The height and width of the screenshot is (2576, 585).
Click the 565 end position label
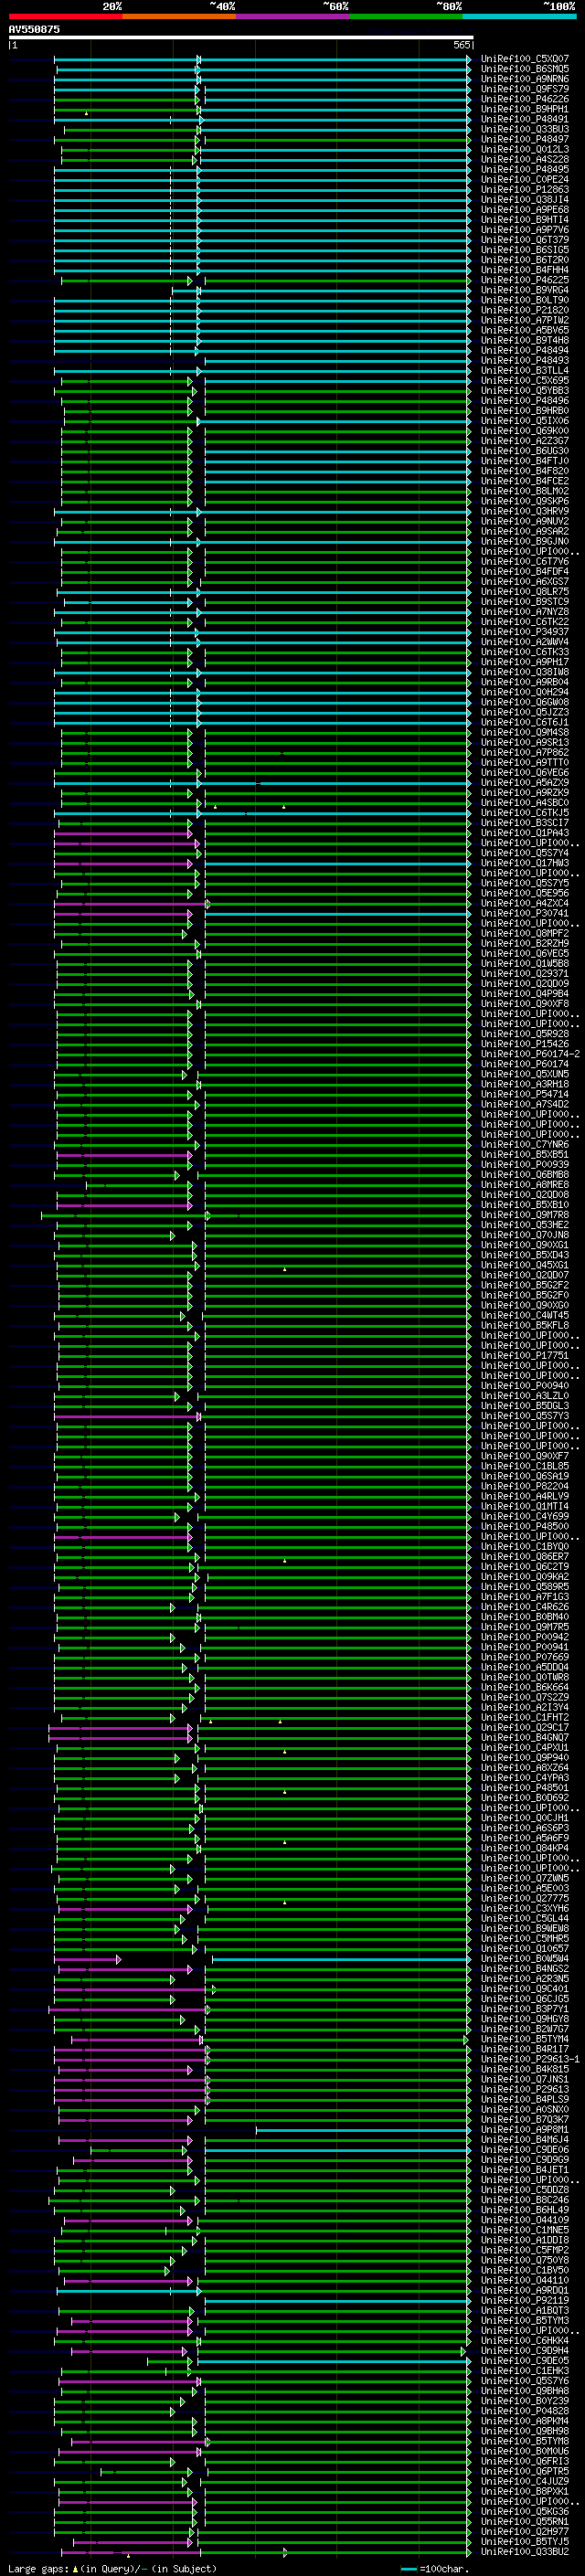[461, 45]
